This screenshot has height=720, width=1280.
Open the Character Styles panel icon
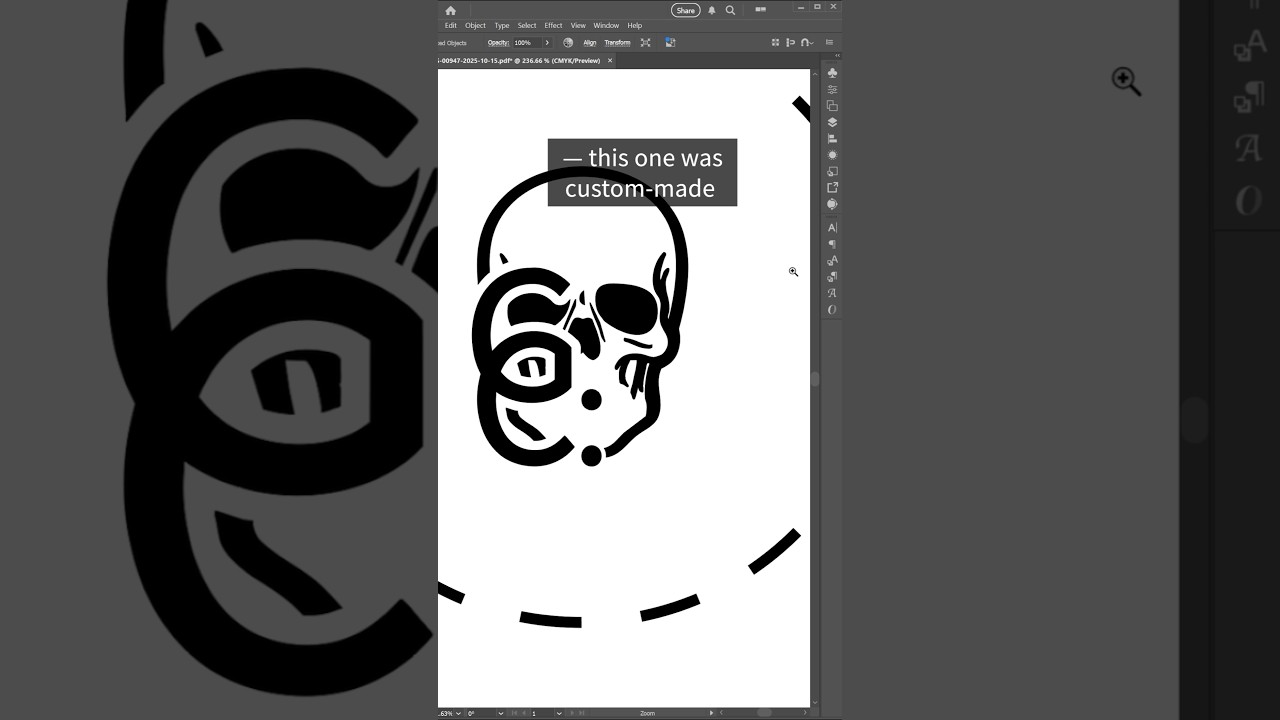point(832,260)
